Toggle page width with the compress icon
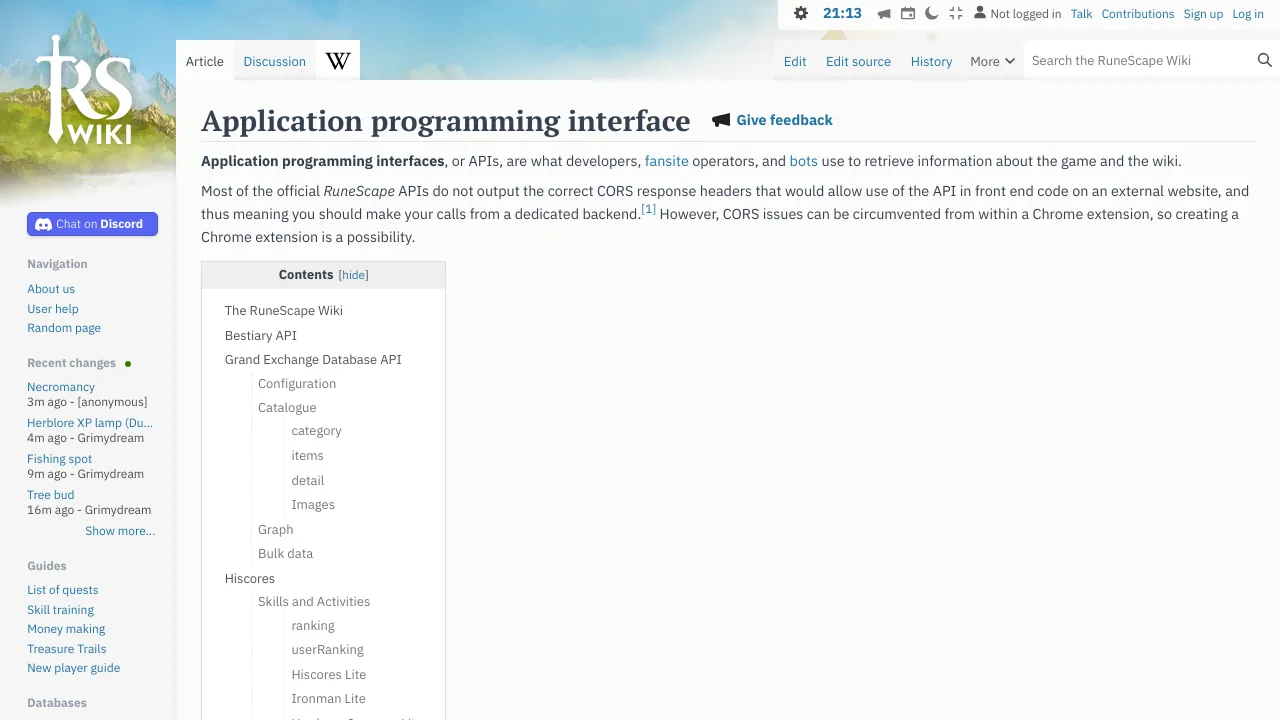Screen dimensions: 1280x720 956,13
